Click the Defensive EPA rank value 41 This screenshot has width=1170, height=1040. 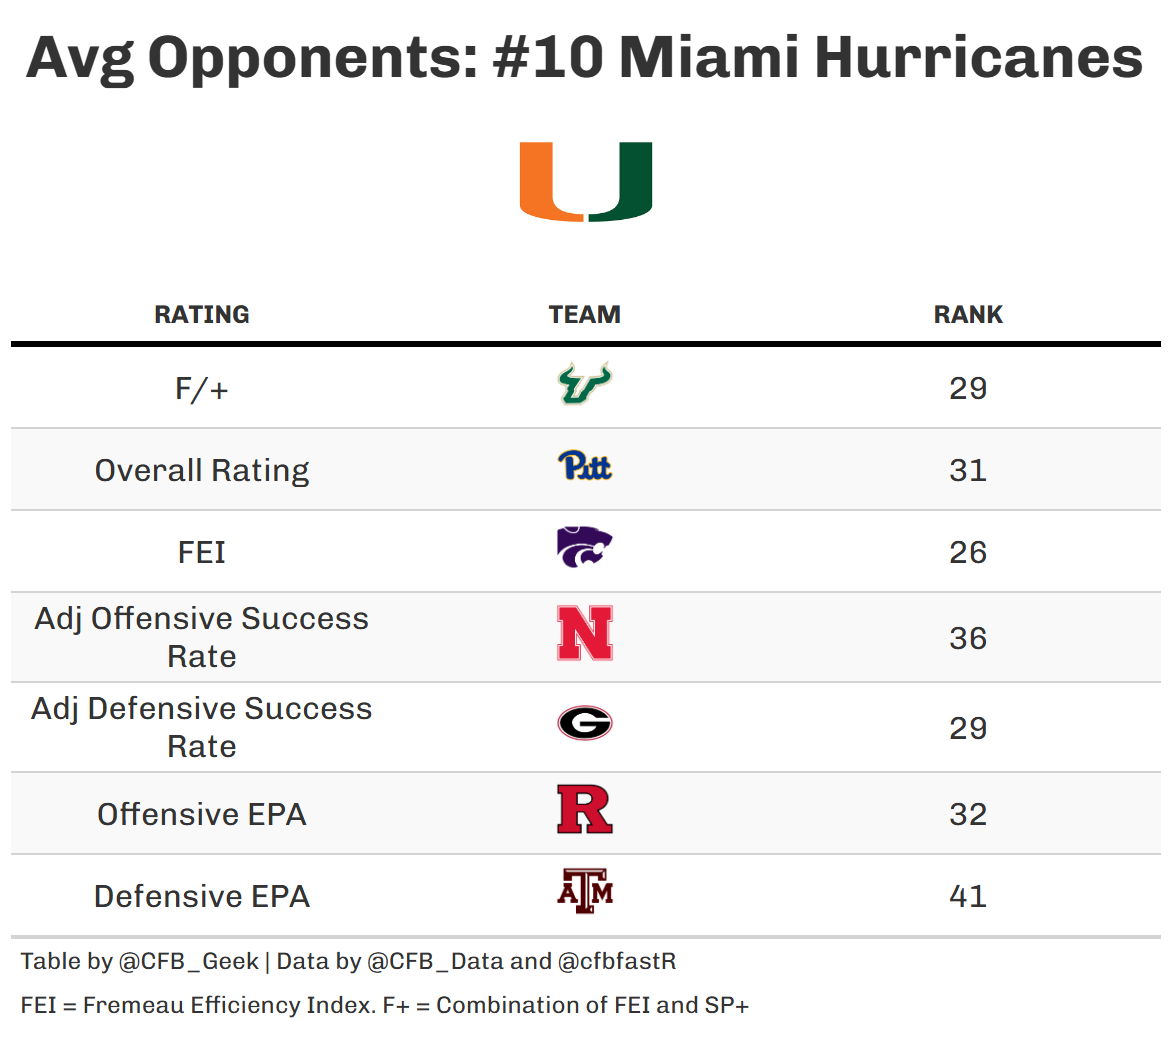pos(968,896)
